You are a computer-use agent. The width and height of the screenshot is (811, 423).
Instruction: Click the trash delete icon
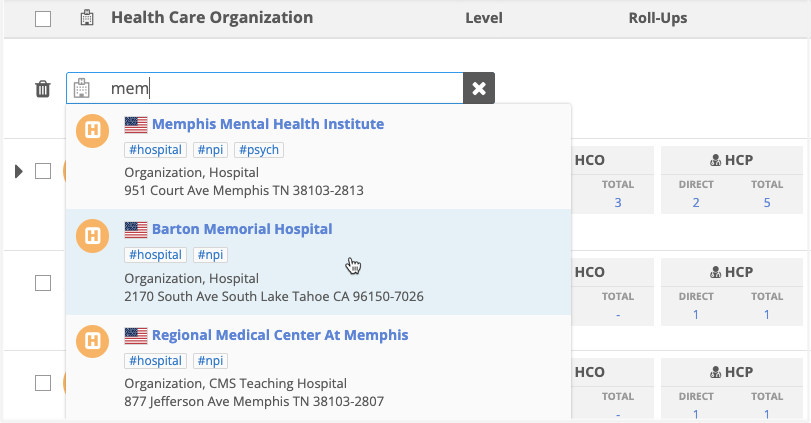pyautogui.click(x=43, y=89)
